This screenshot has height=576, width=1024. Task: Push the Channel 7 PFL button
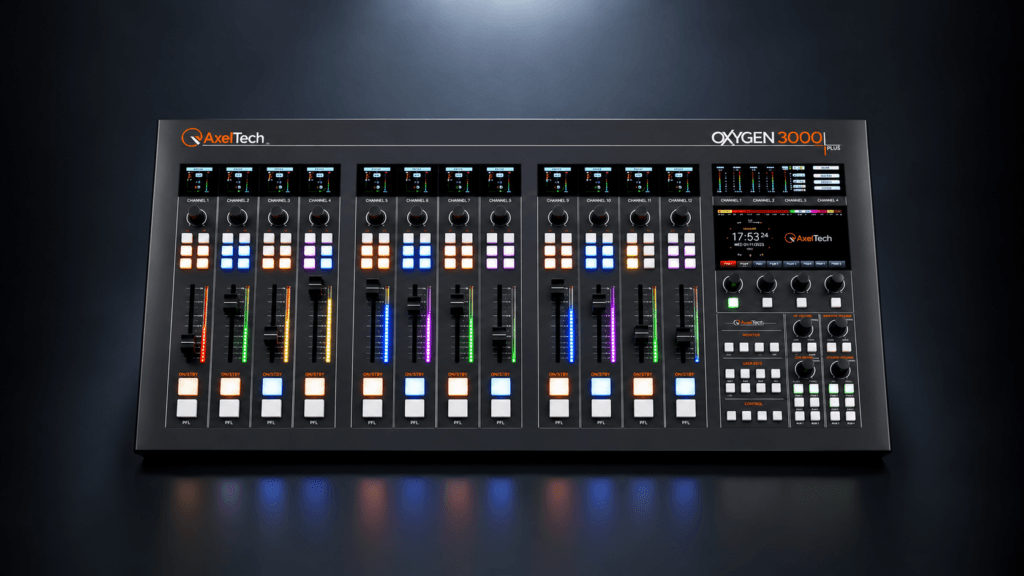458,408
